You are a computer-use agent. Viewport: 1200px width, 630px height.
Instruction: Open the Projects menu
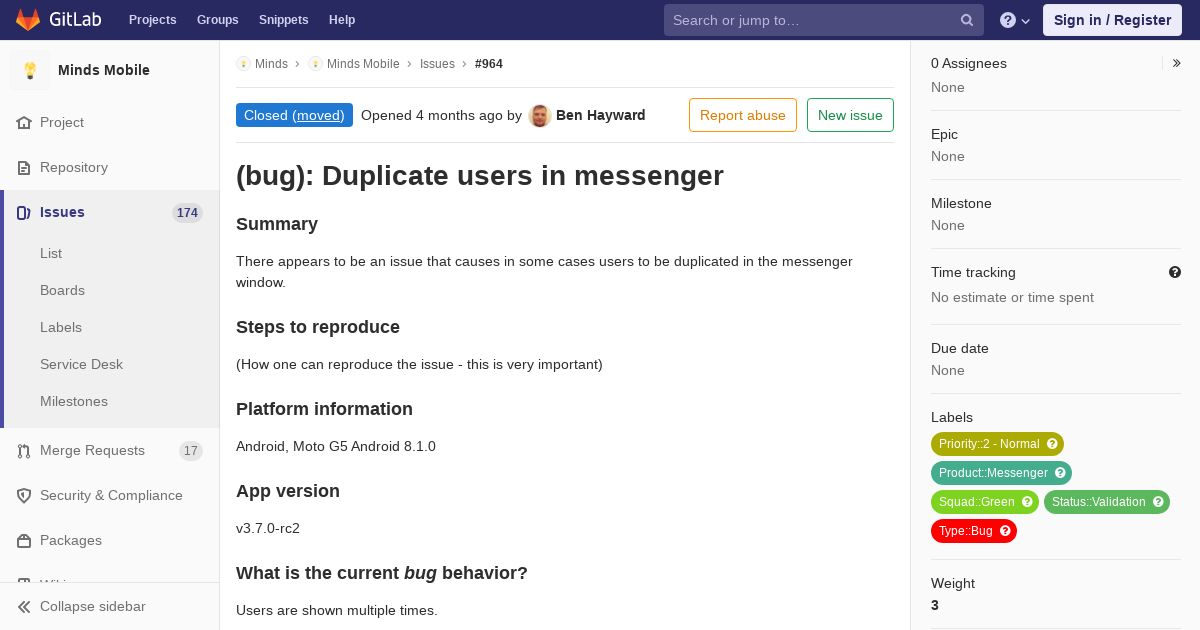[152, 20]
